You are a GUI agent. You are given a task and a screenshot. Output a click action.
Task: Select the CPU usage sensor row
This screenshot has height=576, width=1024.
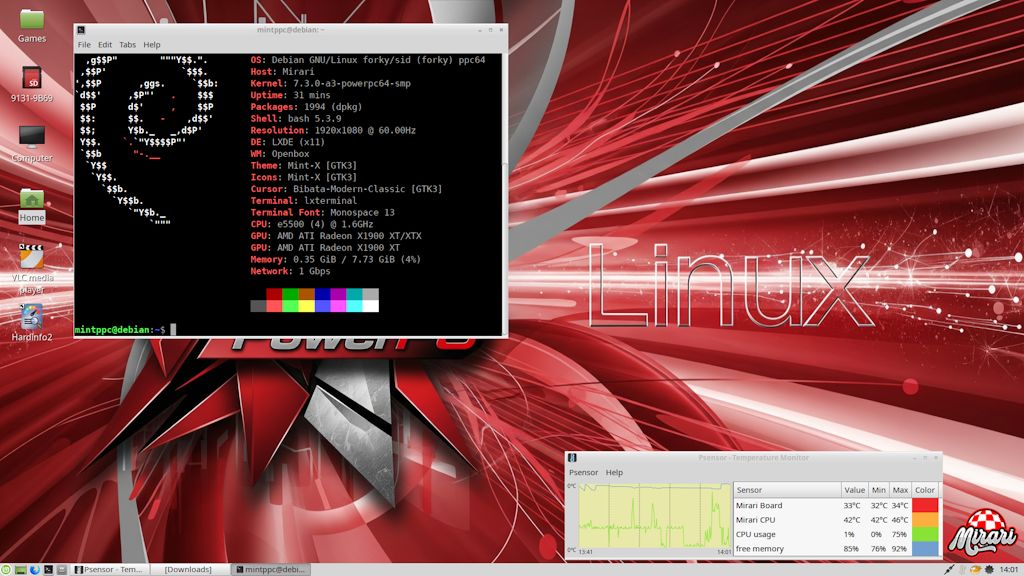836,534
